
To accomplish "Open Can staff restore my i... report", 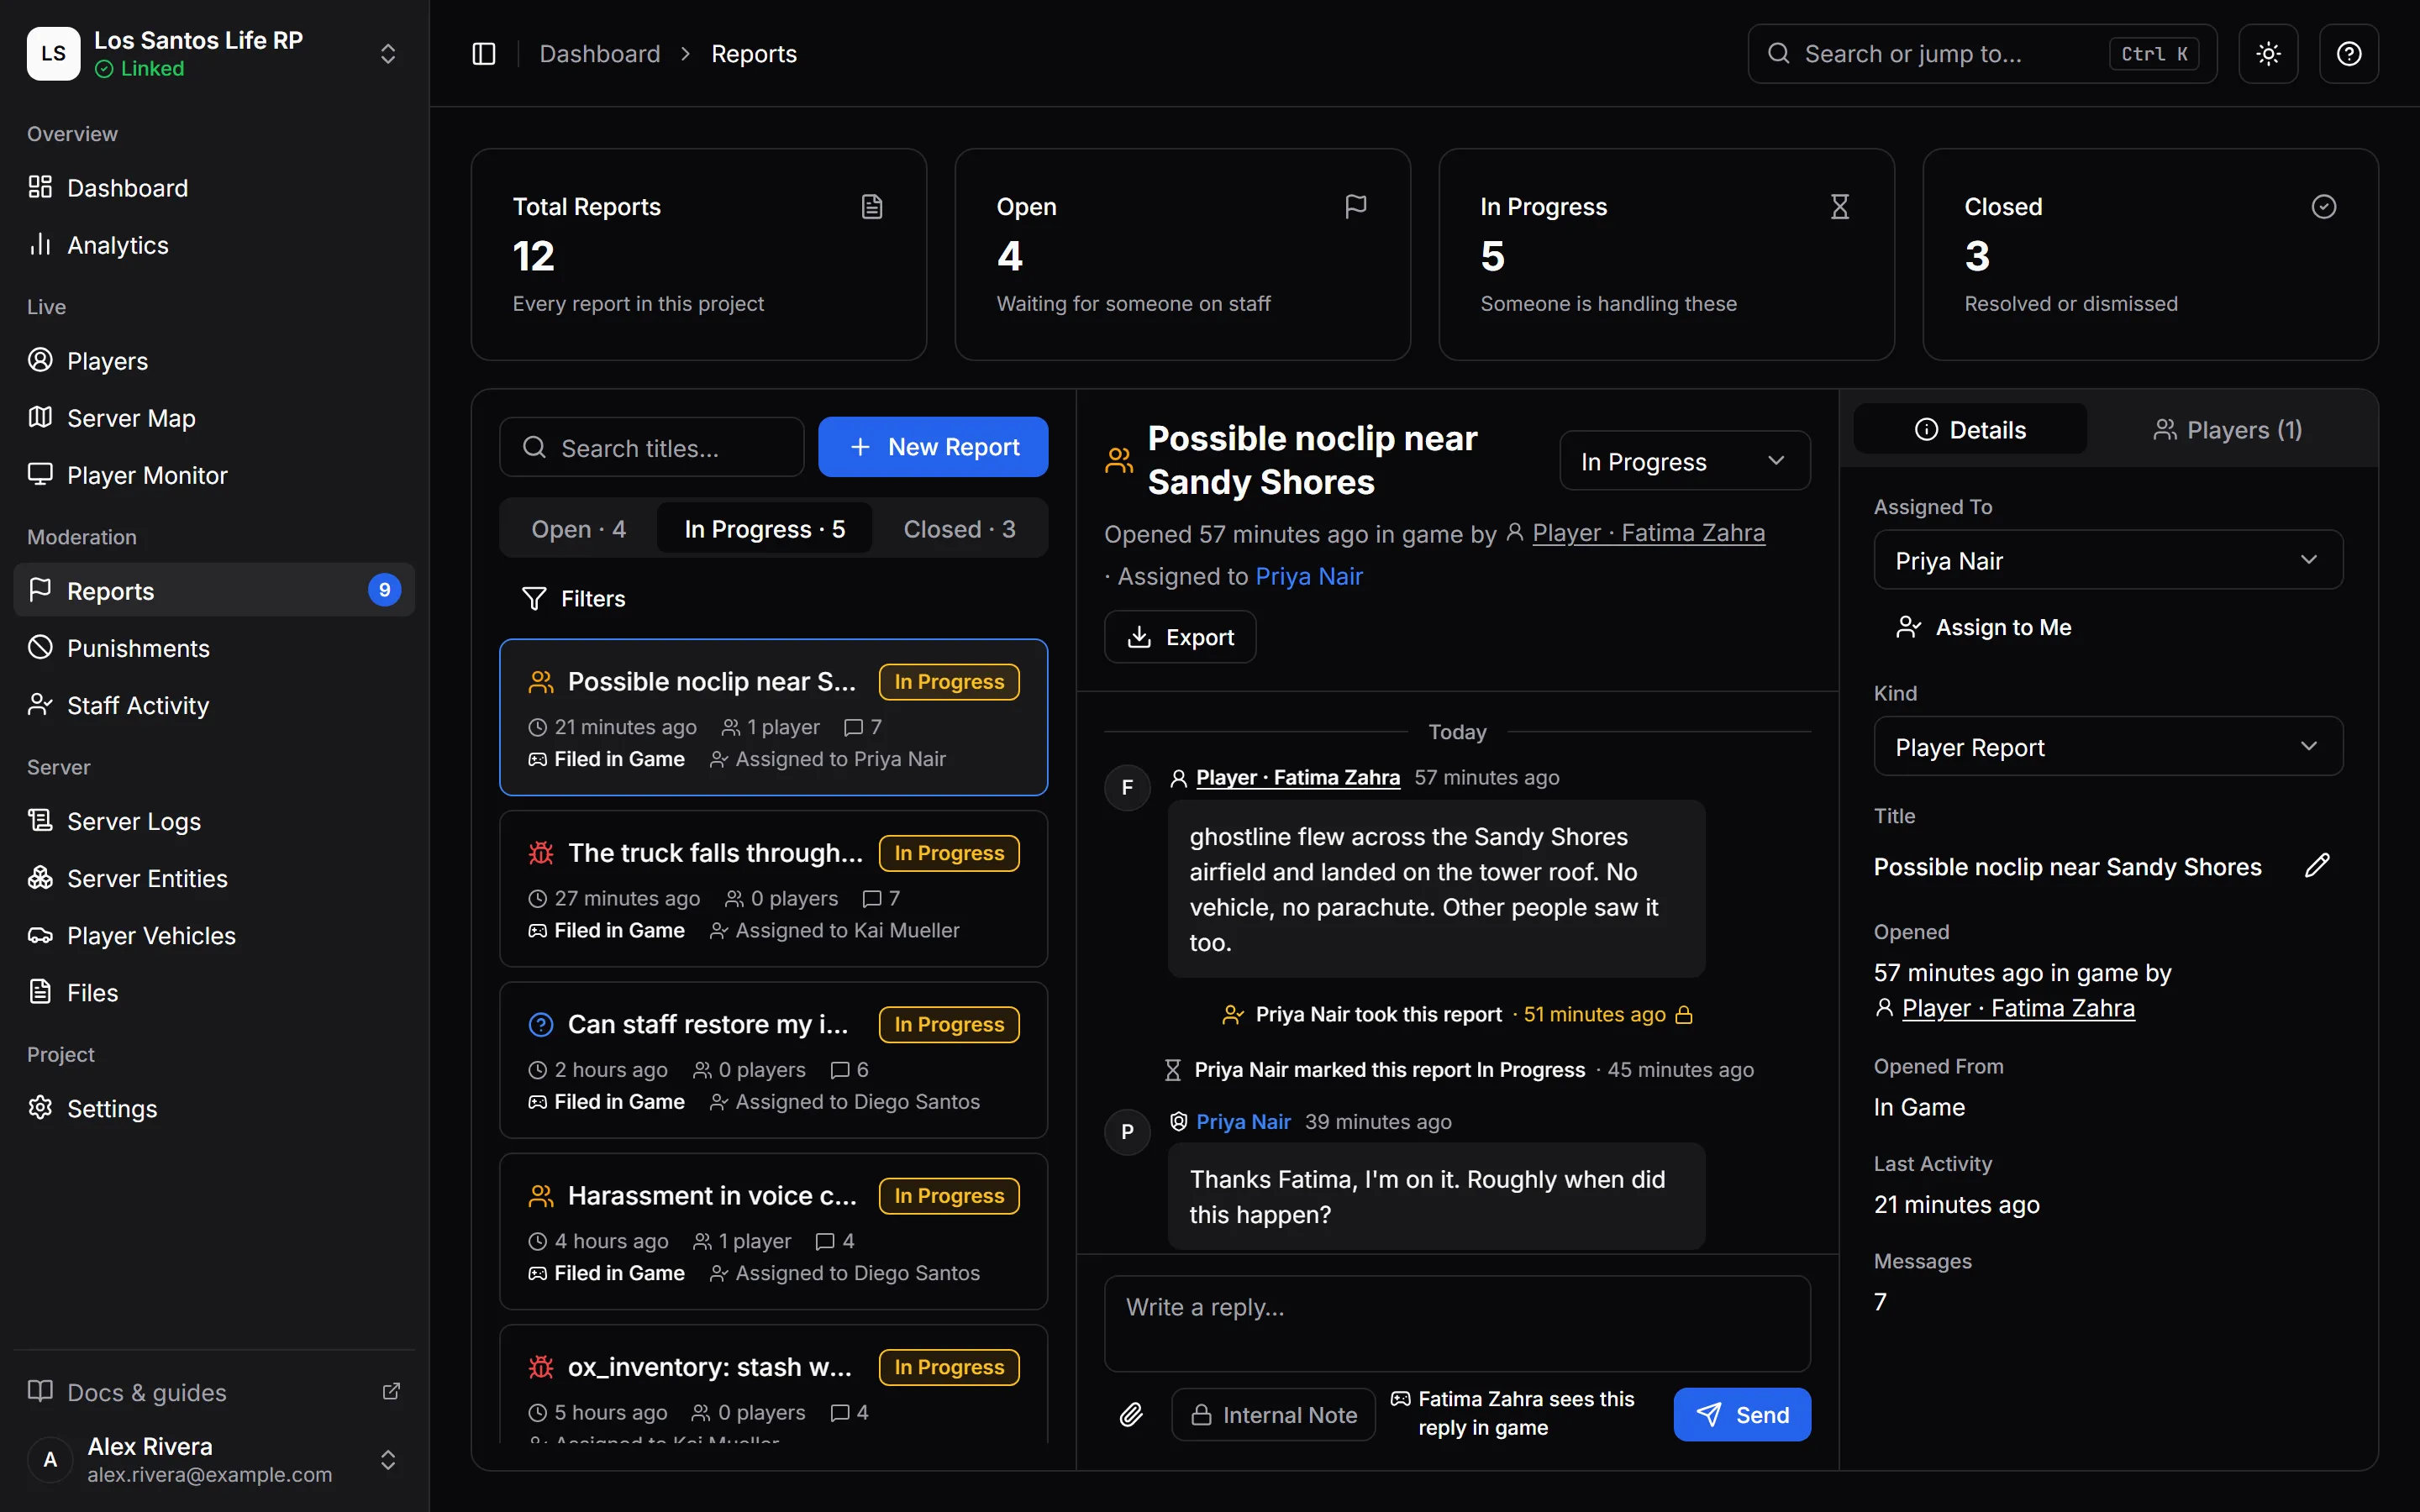I will (773, 1059).
